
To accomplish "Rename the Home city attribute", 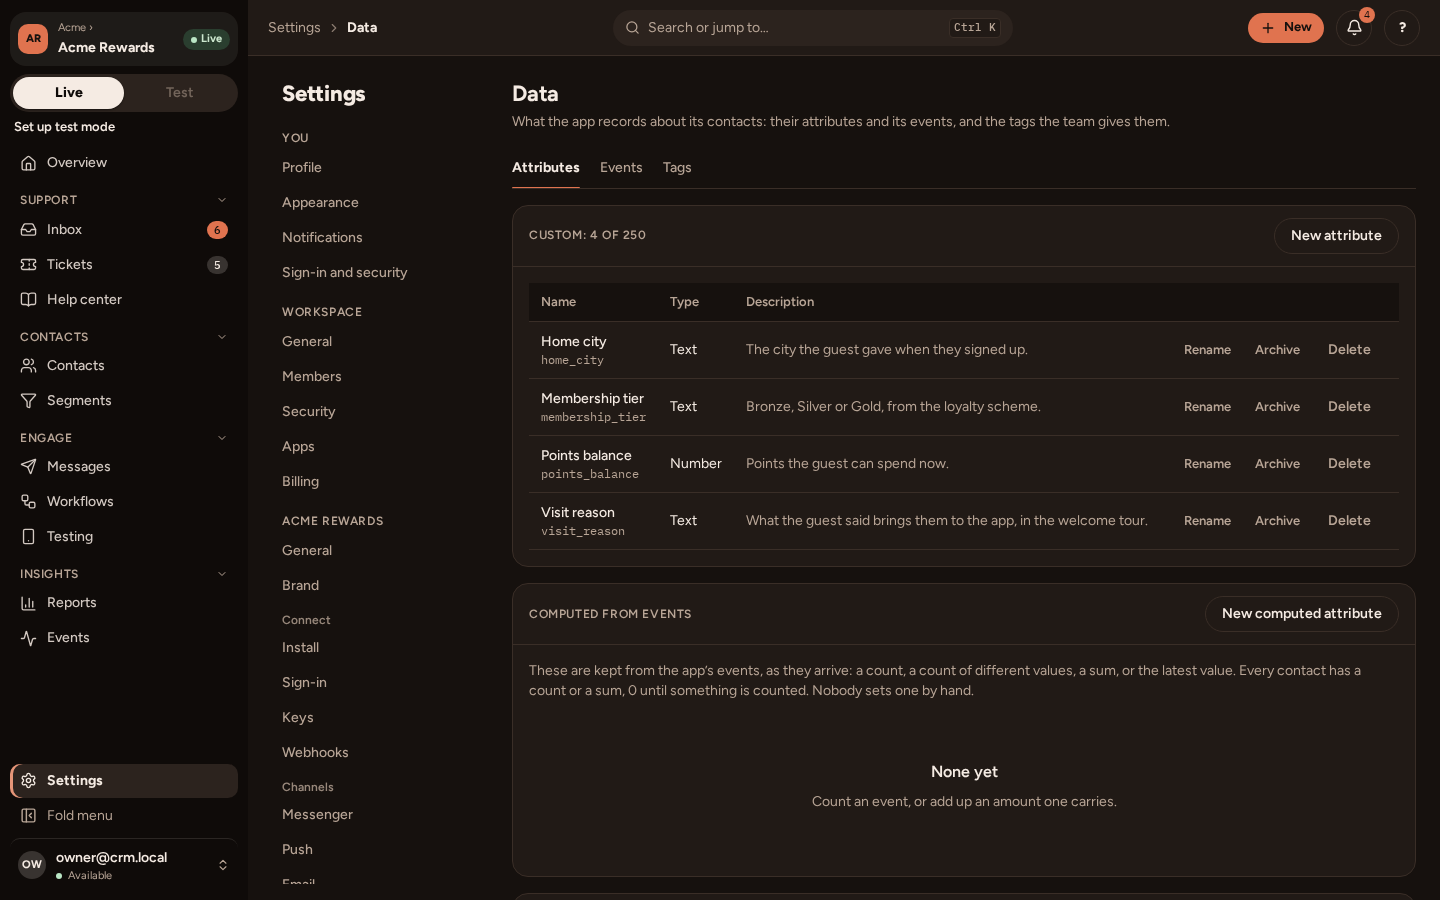I will (1207, 350).
